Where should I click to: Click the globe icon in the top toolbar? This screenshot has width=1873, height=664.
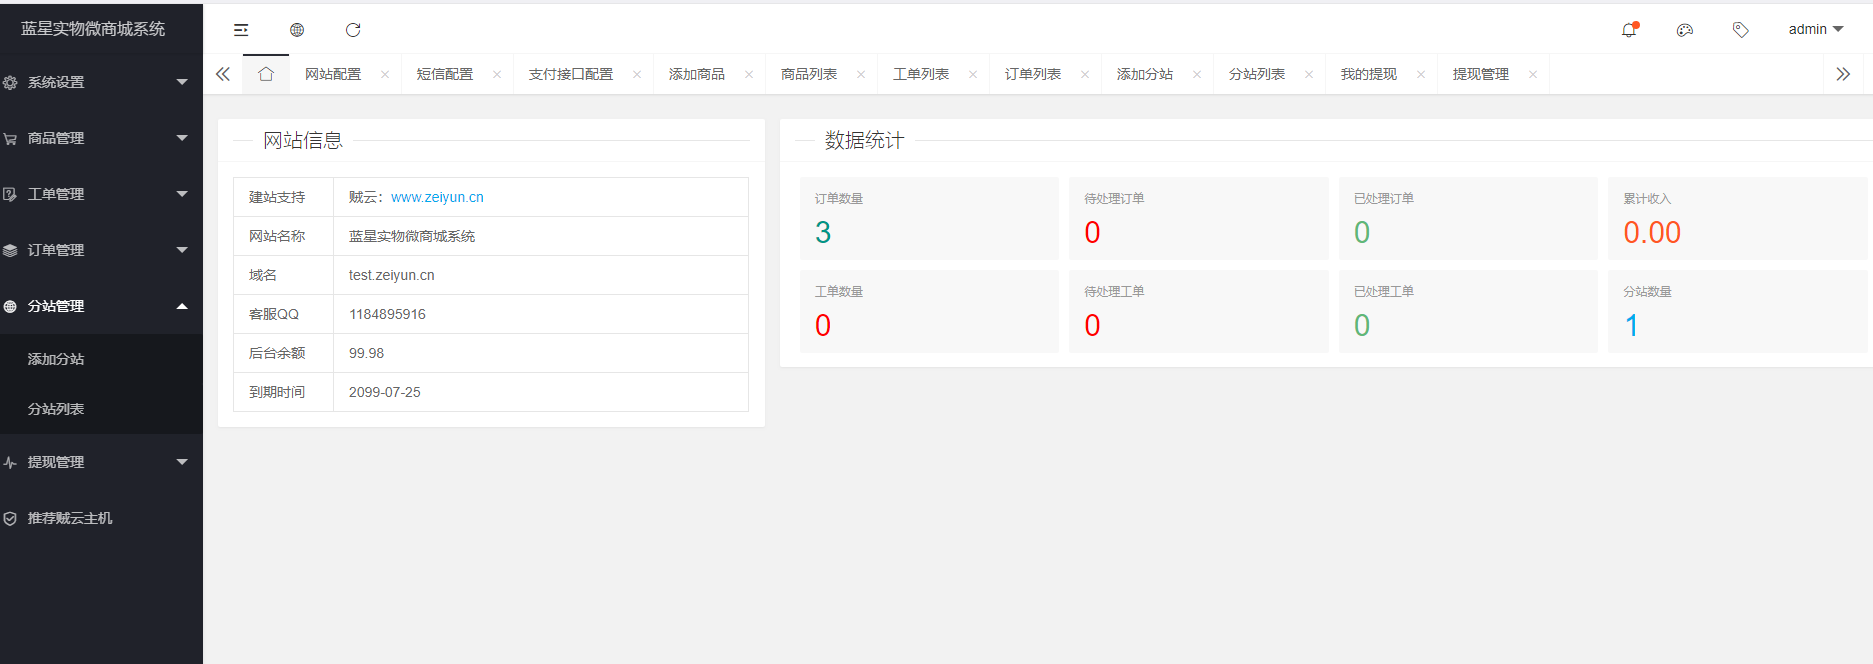(x=297, y=30)
